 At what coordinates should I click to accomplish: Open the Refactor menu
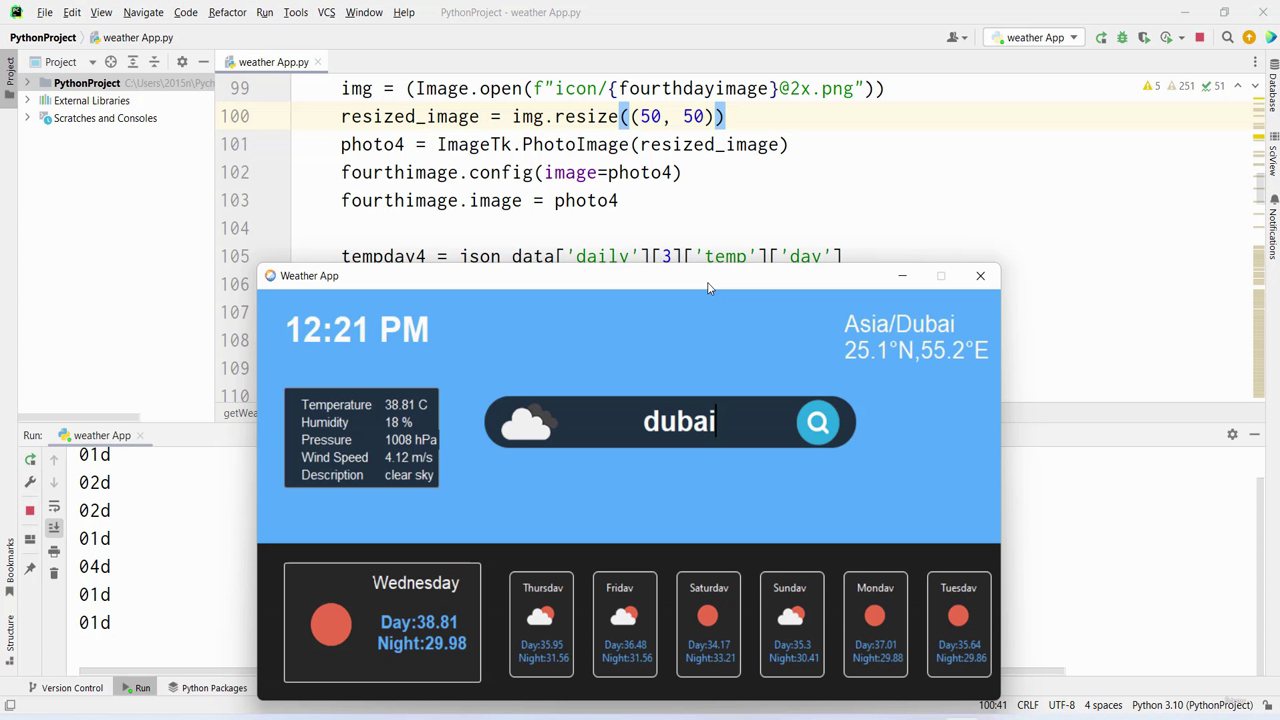coord(227,12)
